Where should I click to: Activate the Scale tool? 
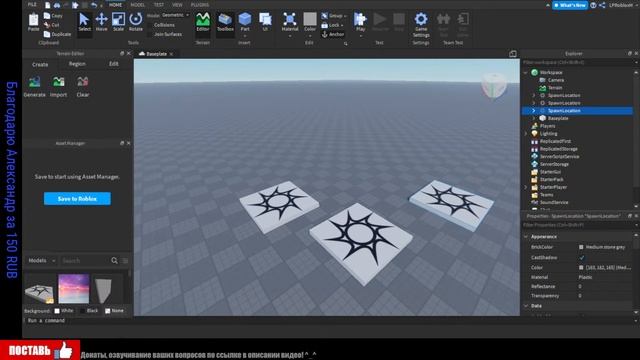118,22
